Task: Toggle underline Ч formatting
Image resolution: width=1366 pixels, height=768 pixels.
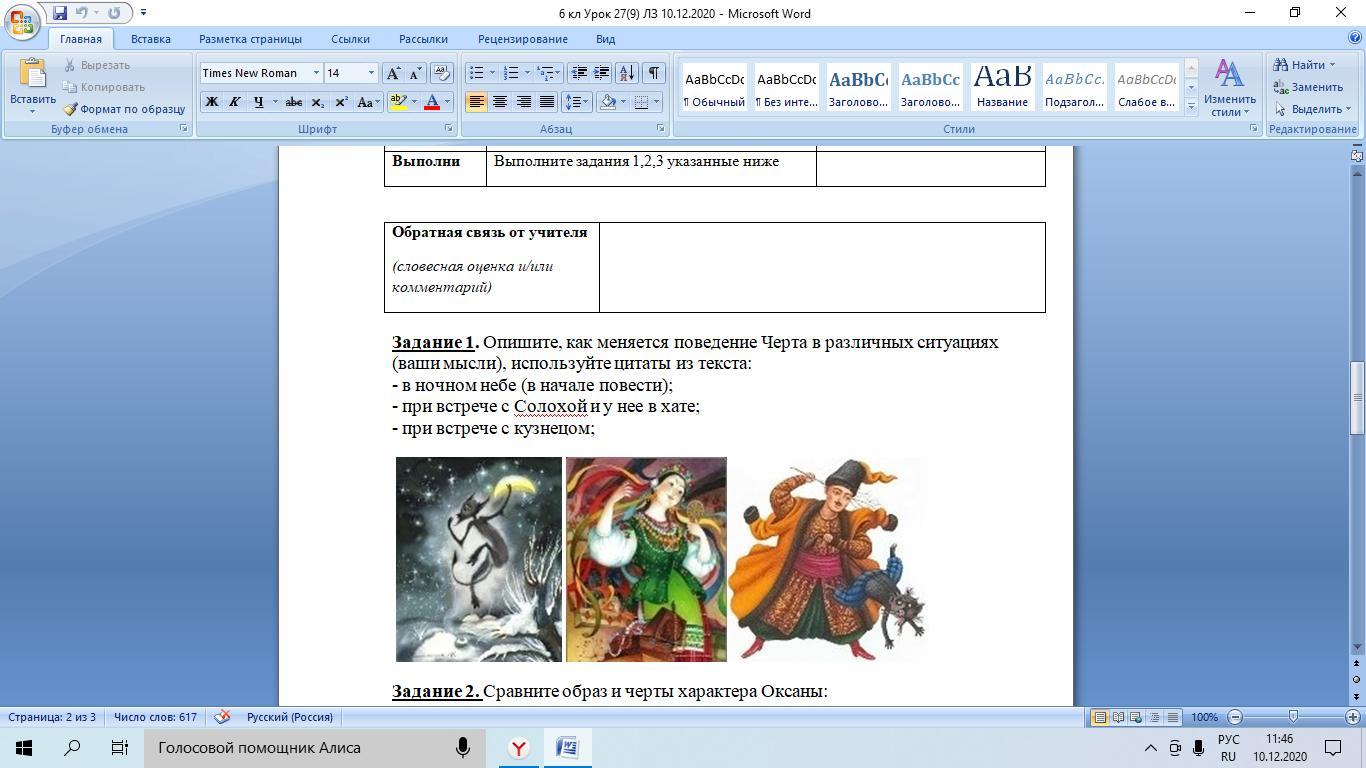Action: click(258, 102)
